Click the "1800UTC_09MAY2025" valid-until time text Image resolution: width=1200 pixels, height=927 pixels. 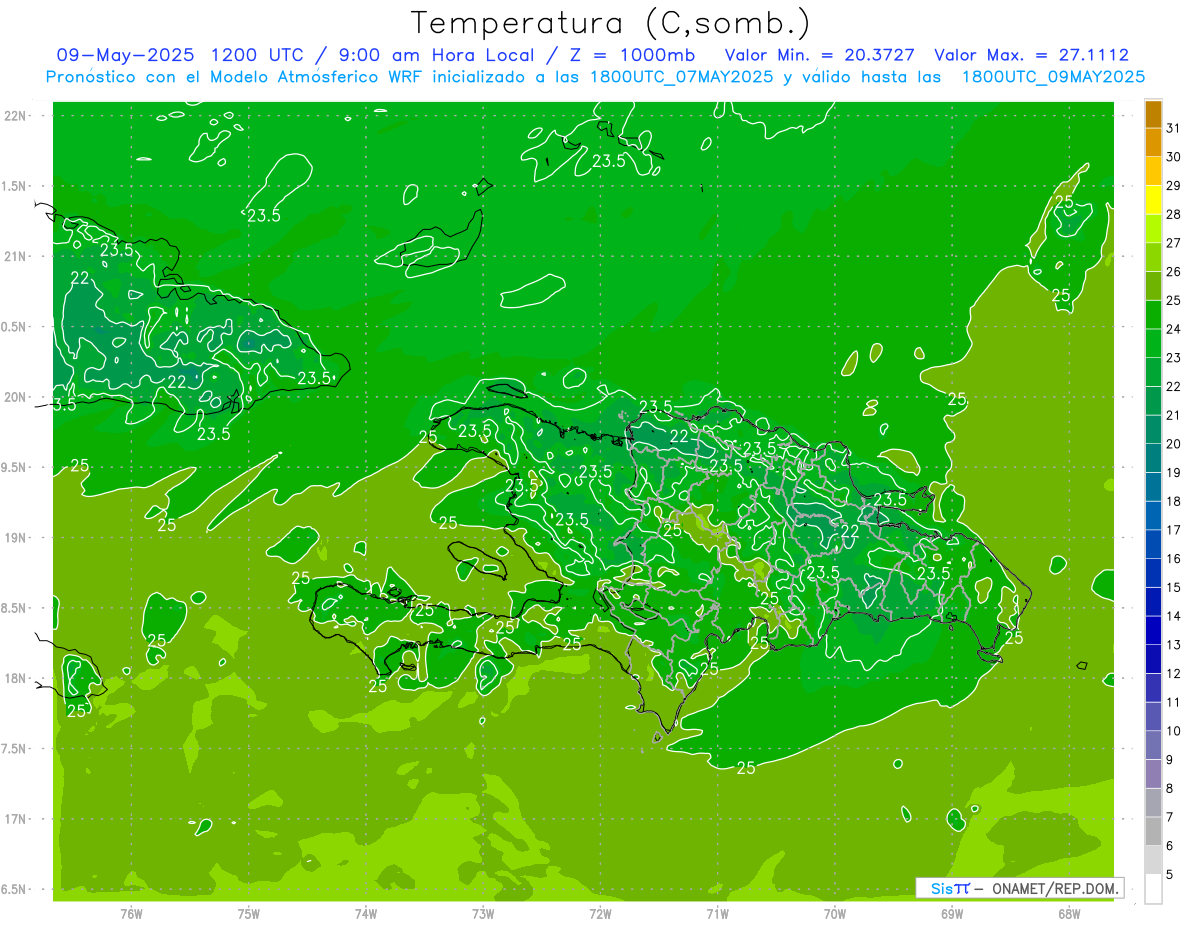click(1053, 77)
